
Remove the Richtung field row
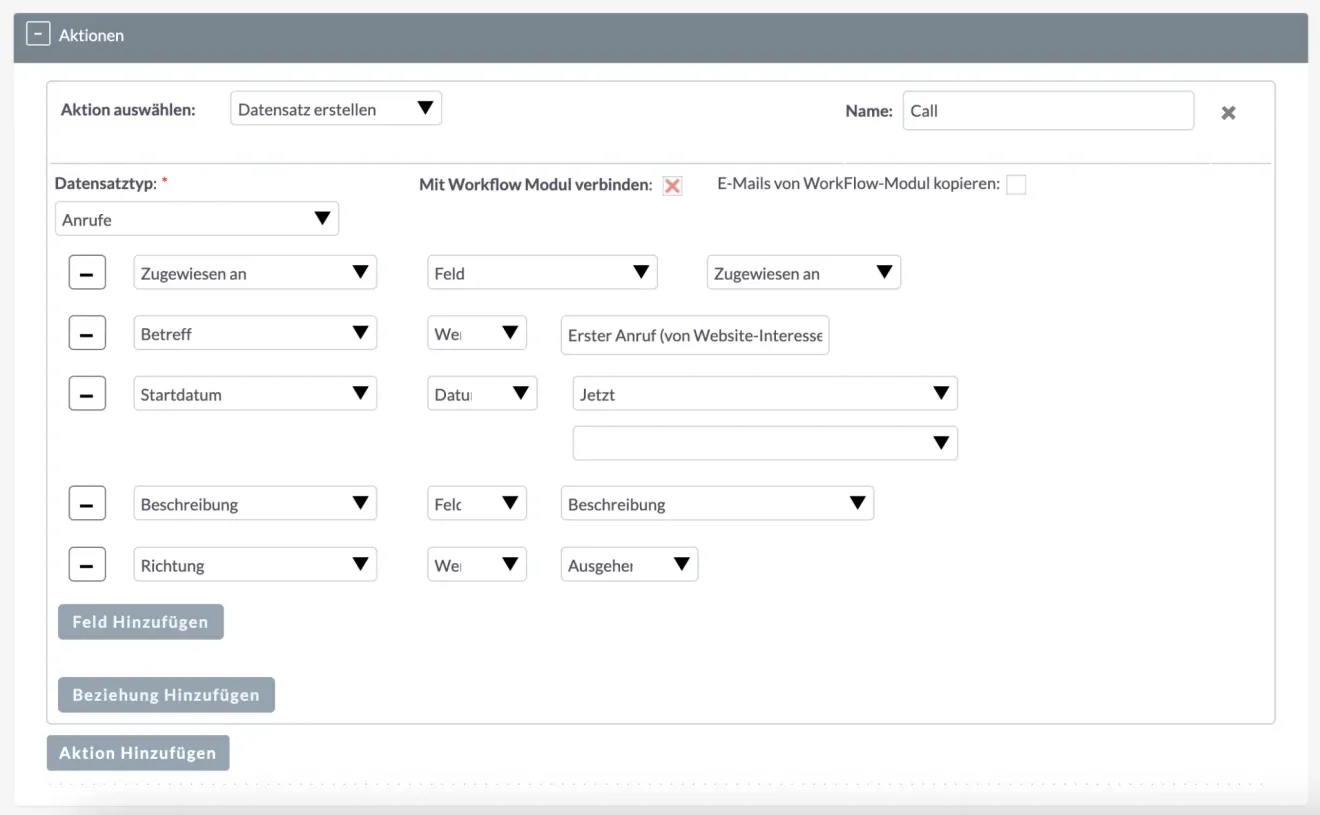pos(87,565)
